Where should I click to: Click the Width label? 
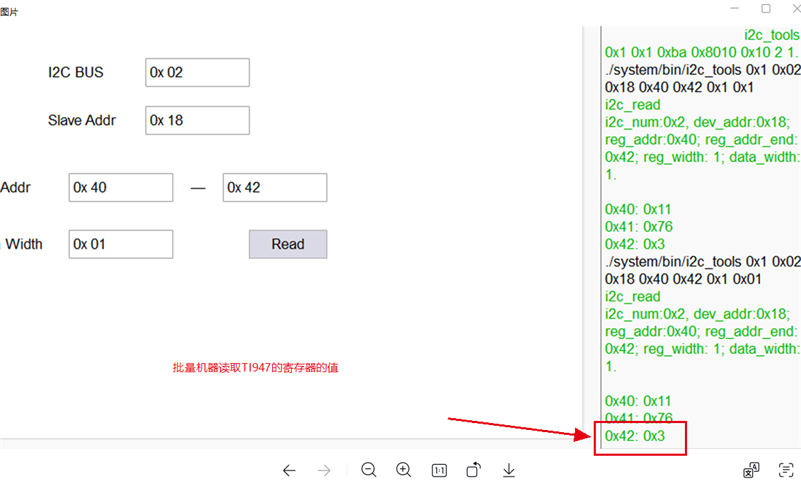pyautogui.click(x=24, y=244)
